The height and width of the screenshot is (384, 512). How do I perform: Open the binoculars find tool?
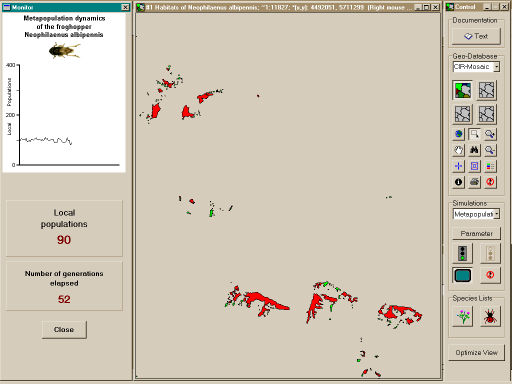(474, 150)
